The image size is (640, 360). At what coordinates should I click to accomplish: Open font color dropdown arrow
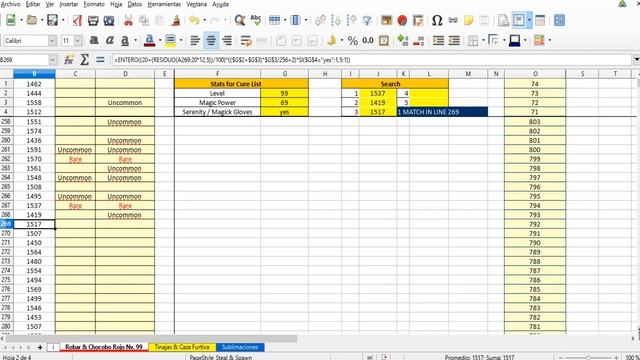pyautogui.click(x=160, y=40)
